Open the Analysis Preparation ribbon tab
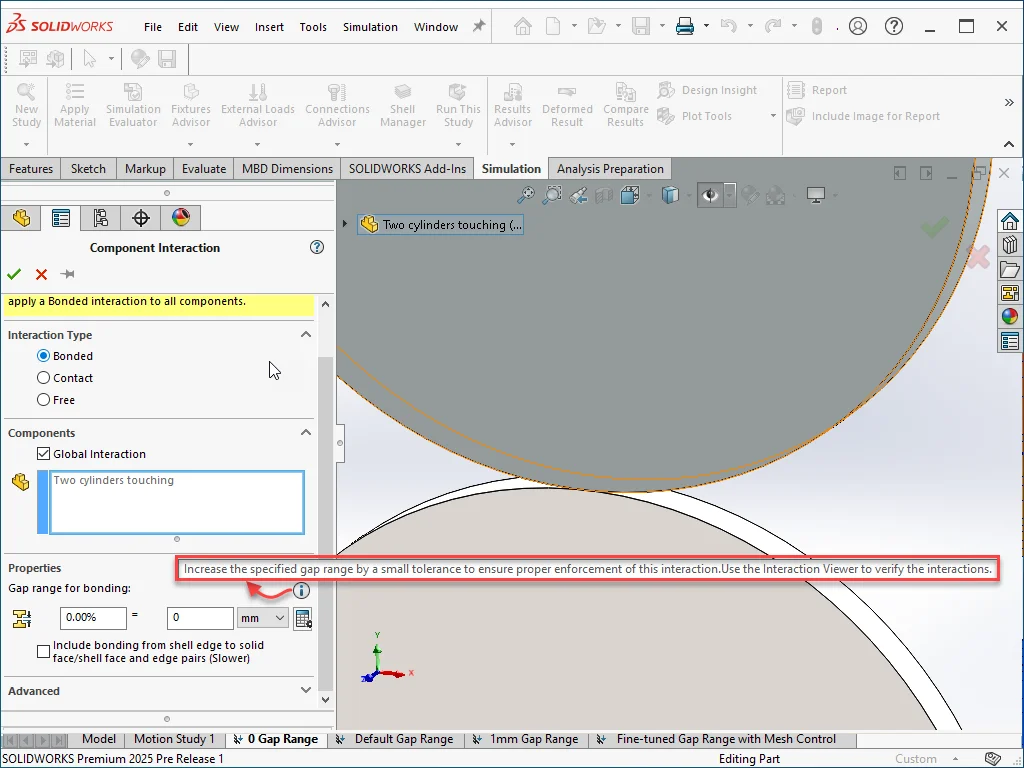Screen dimensions: 1024x768 pyautogui.click(x=610, y=169)
